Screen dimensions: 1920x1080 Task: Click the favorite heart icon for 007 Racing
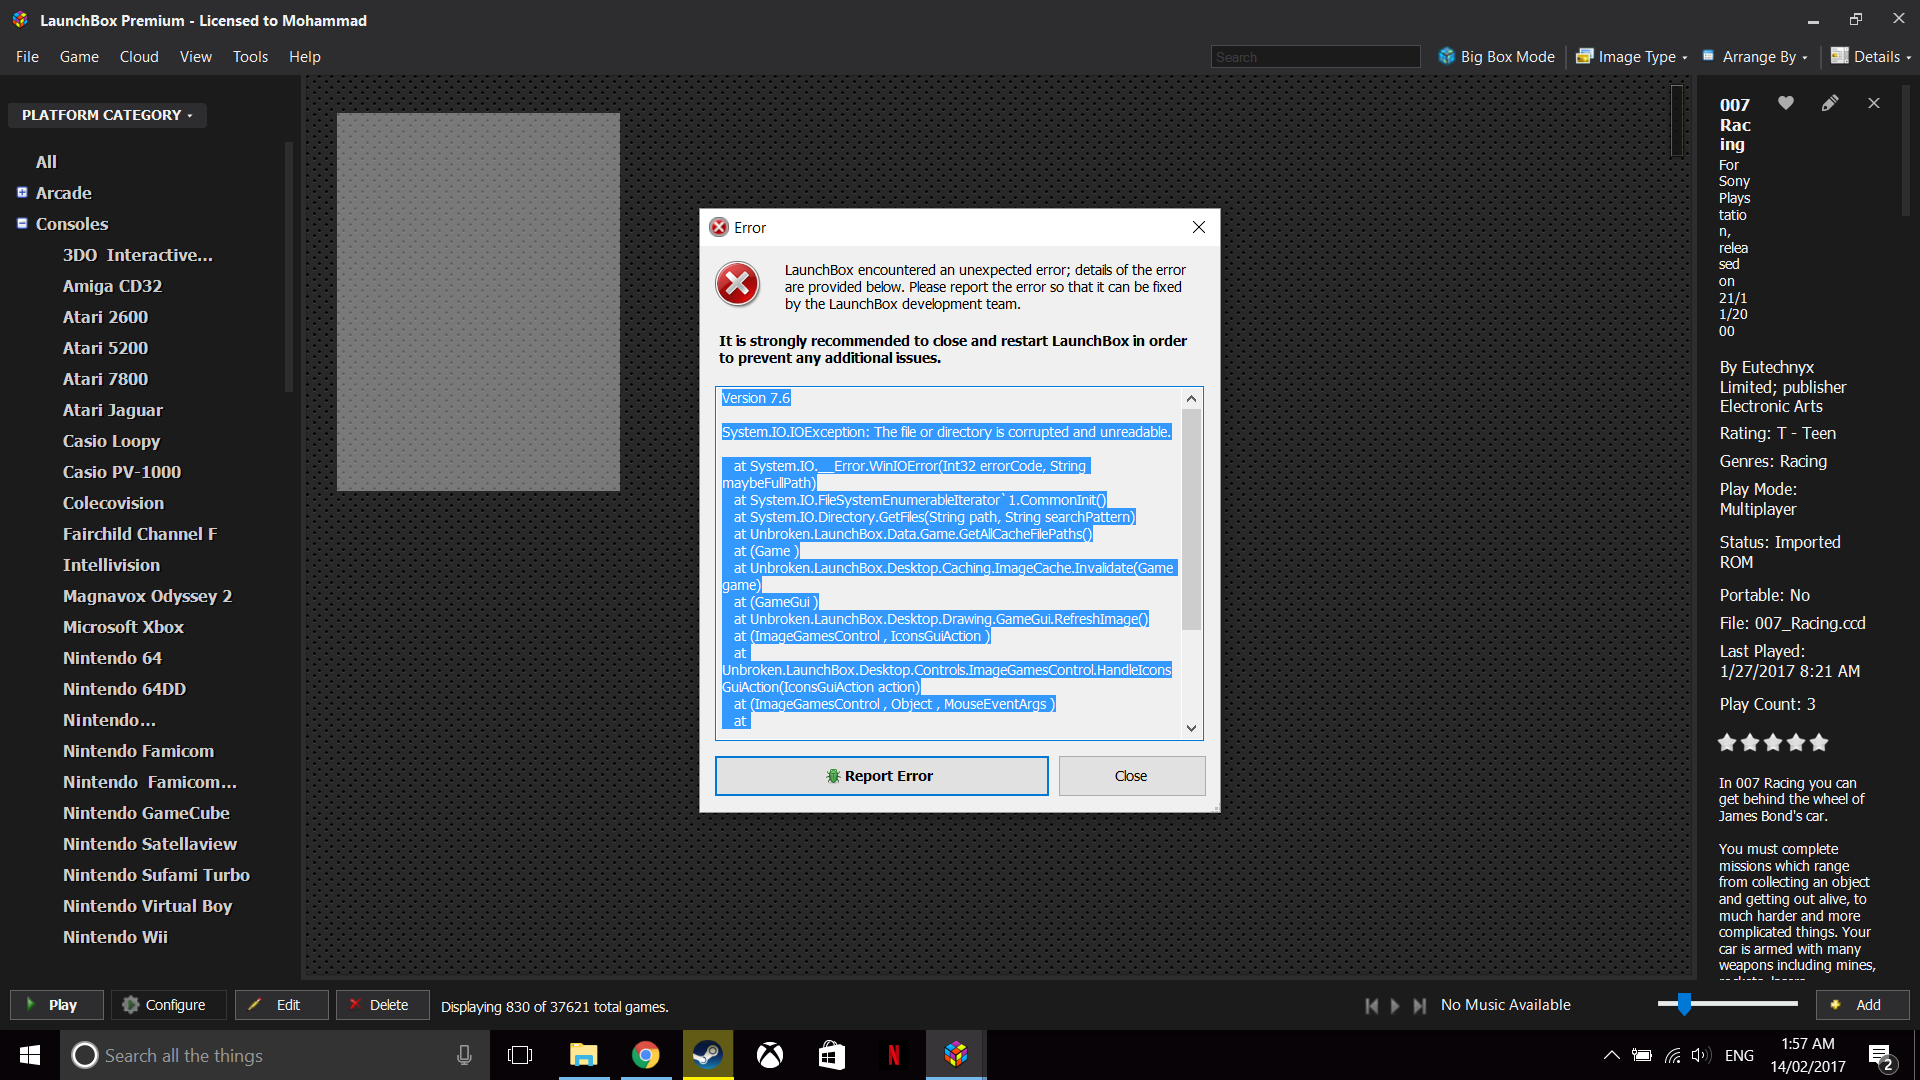point(1786,103)
